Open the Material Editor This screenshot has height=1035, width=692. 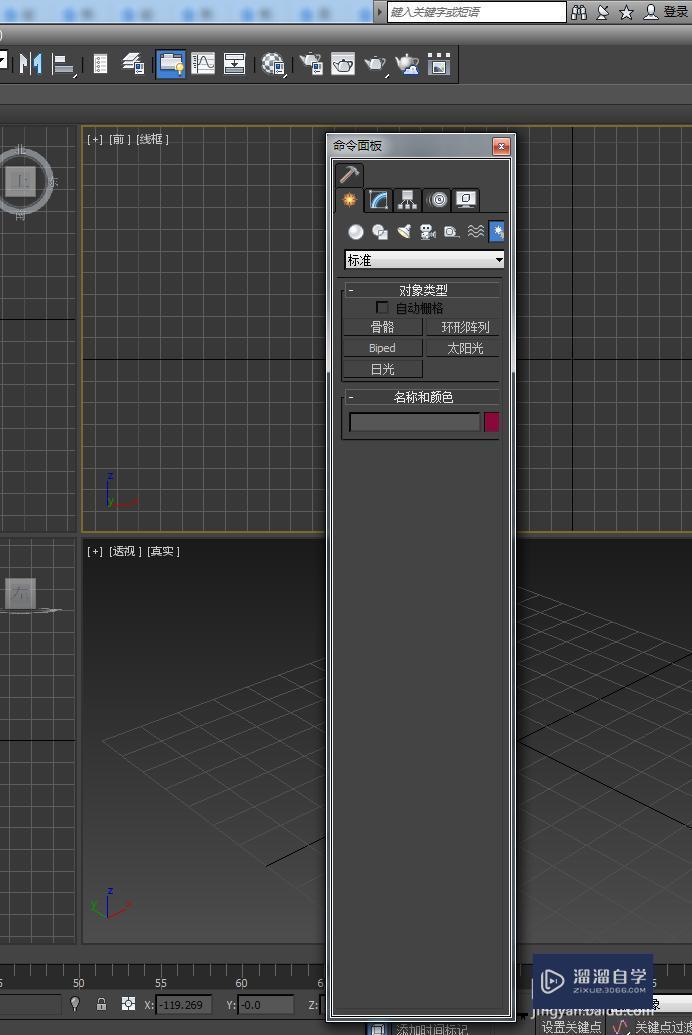273,64
